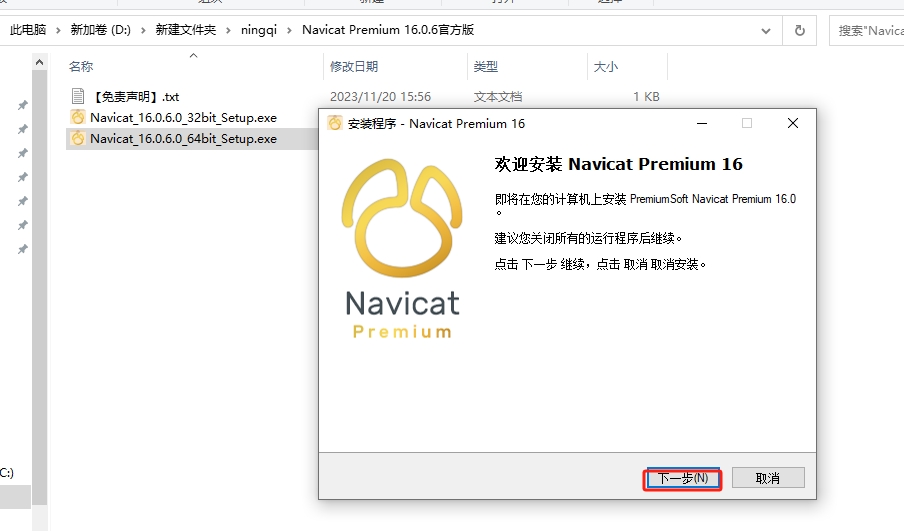Click Cancel (取消) in the installer
This screenshot has height=531, width=904.
[768, 478]
